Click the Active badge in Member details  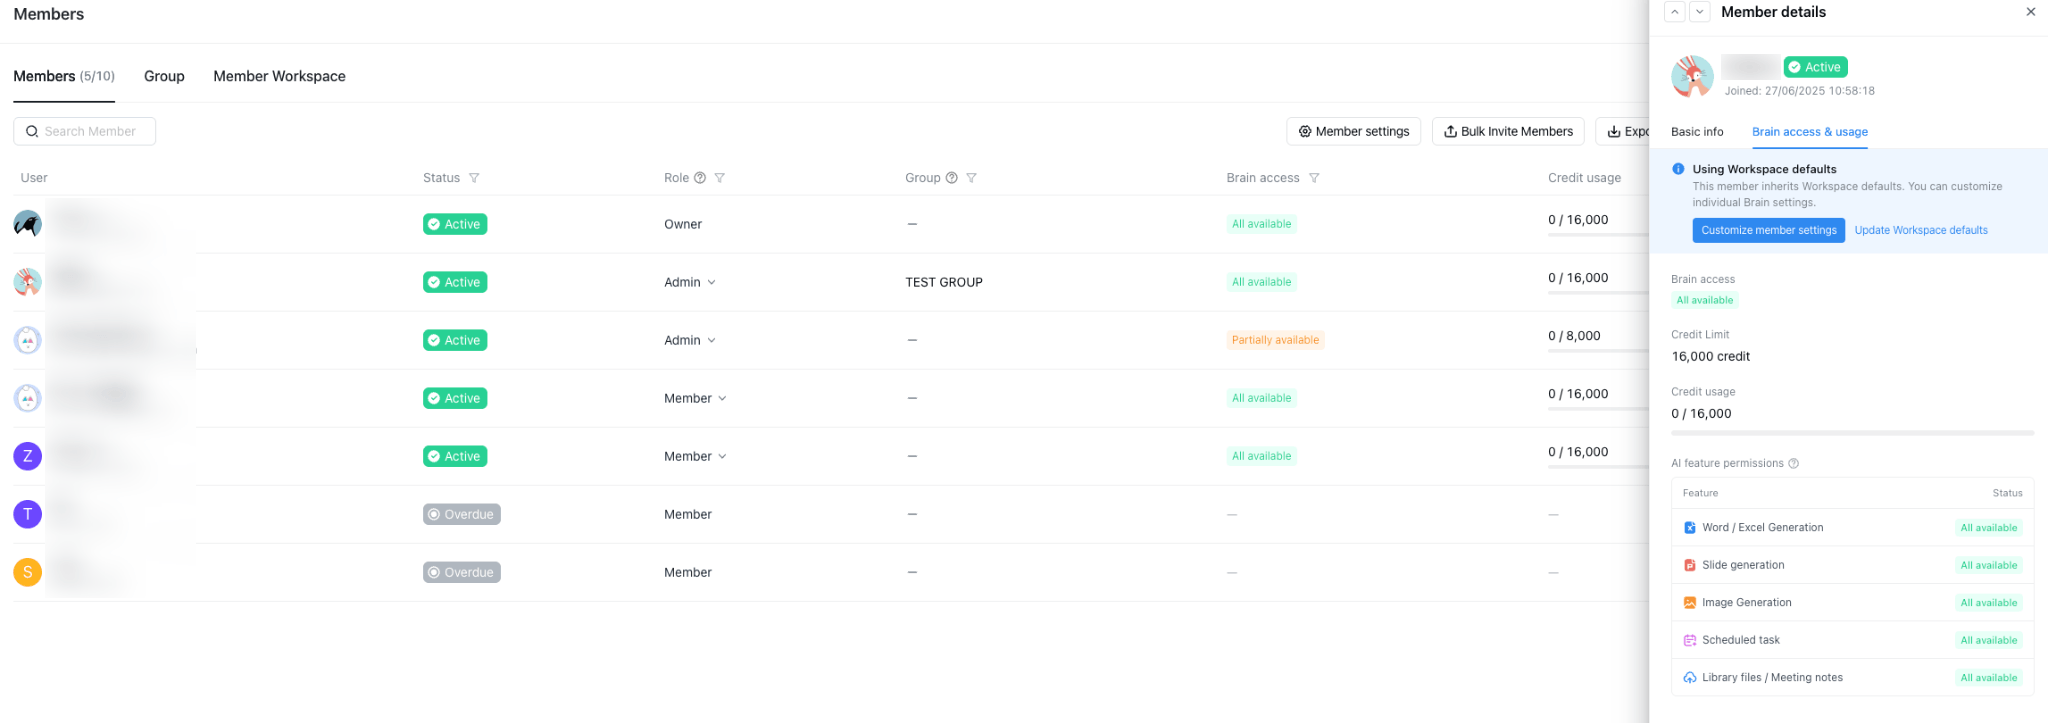(x=1815, y=67)
